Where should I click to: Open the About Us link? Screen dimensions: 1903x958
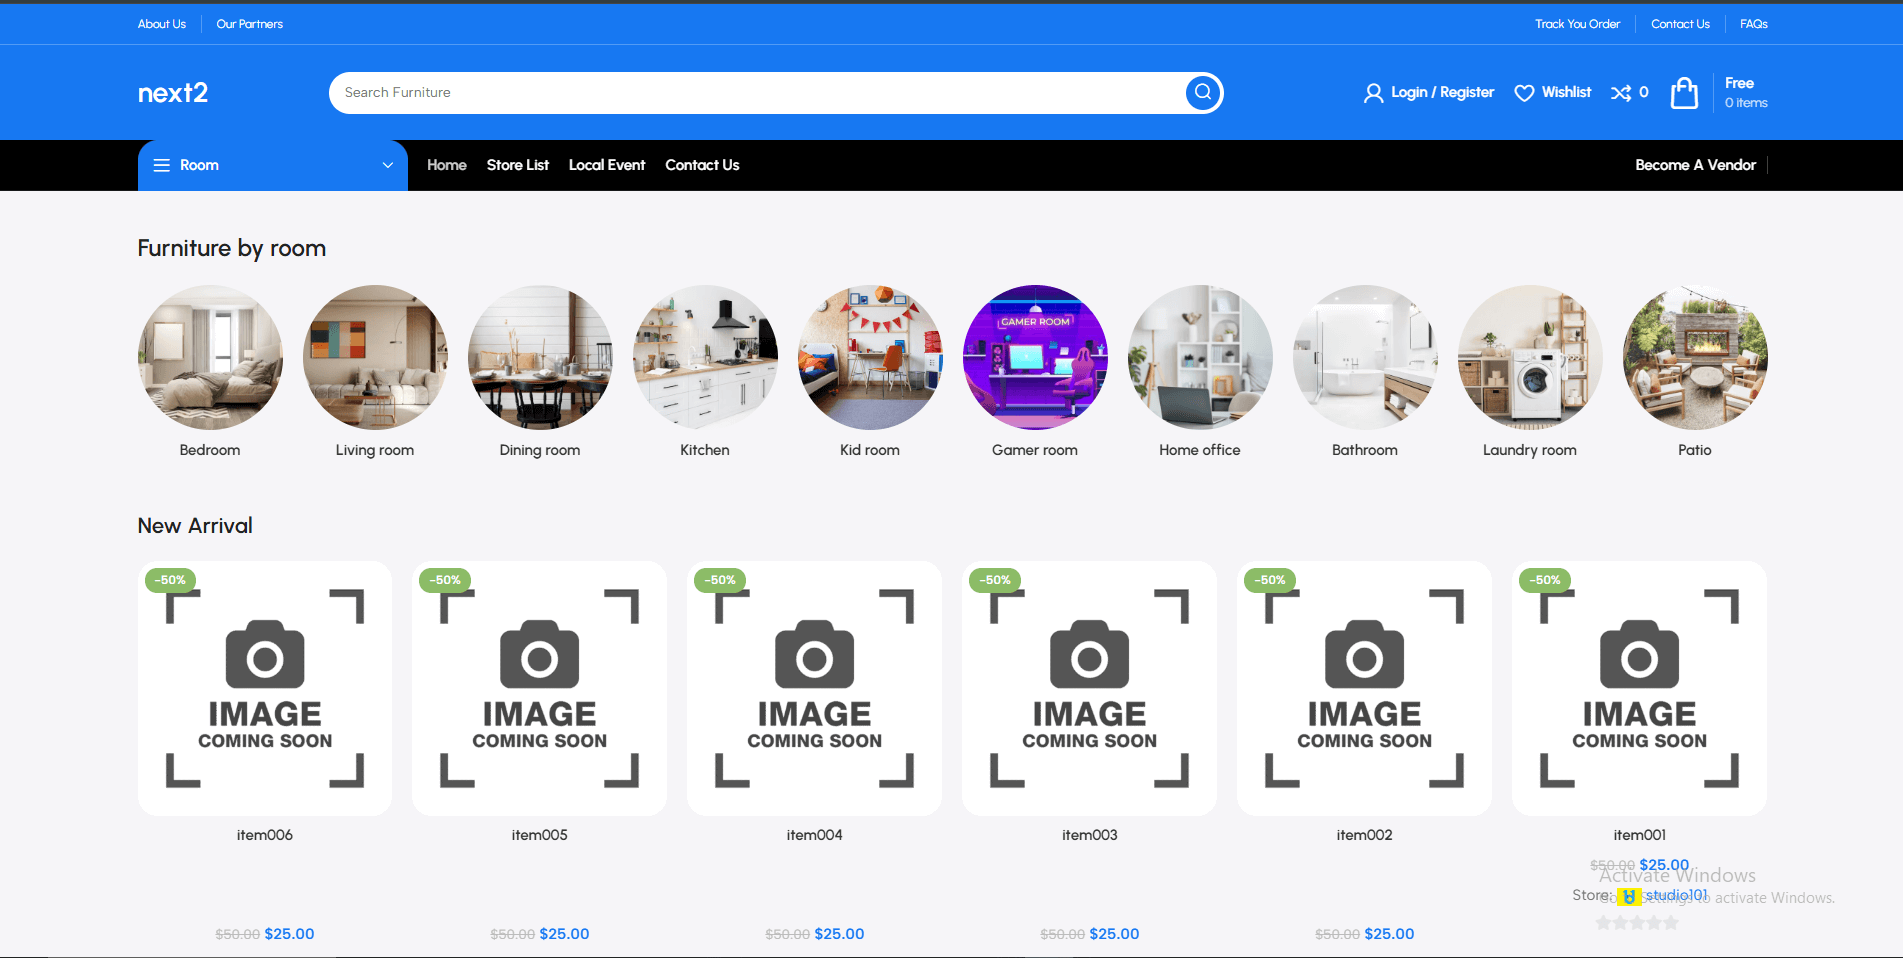[x=162, y=24]
